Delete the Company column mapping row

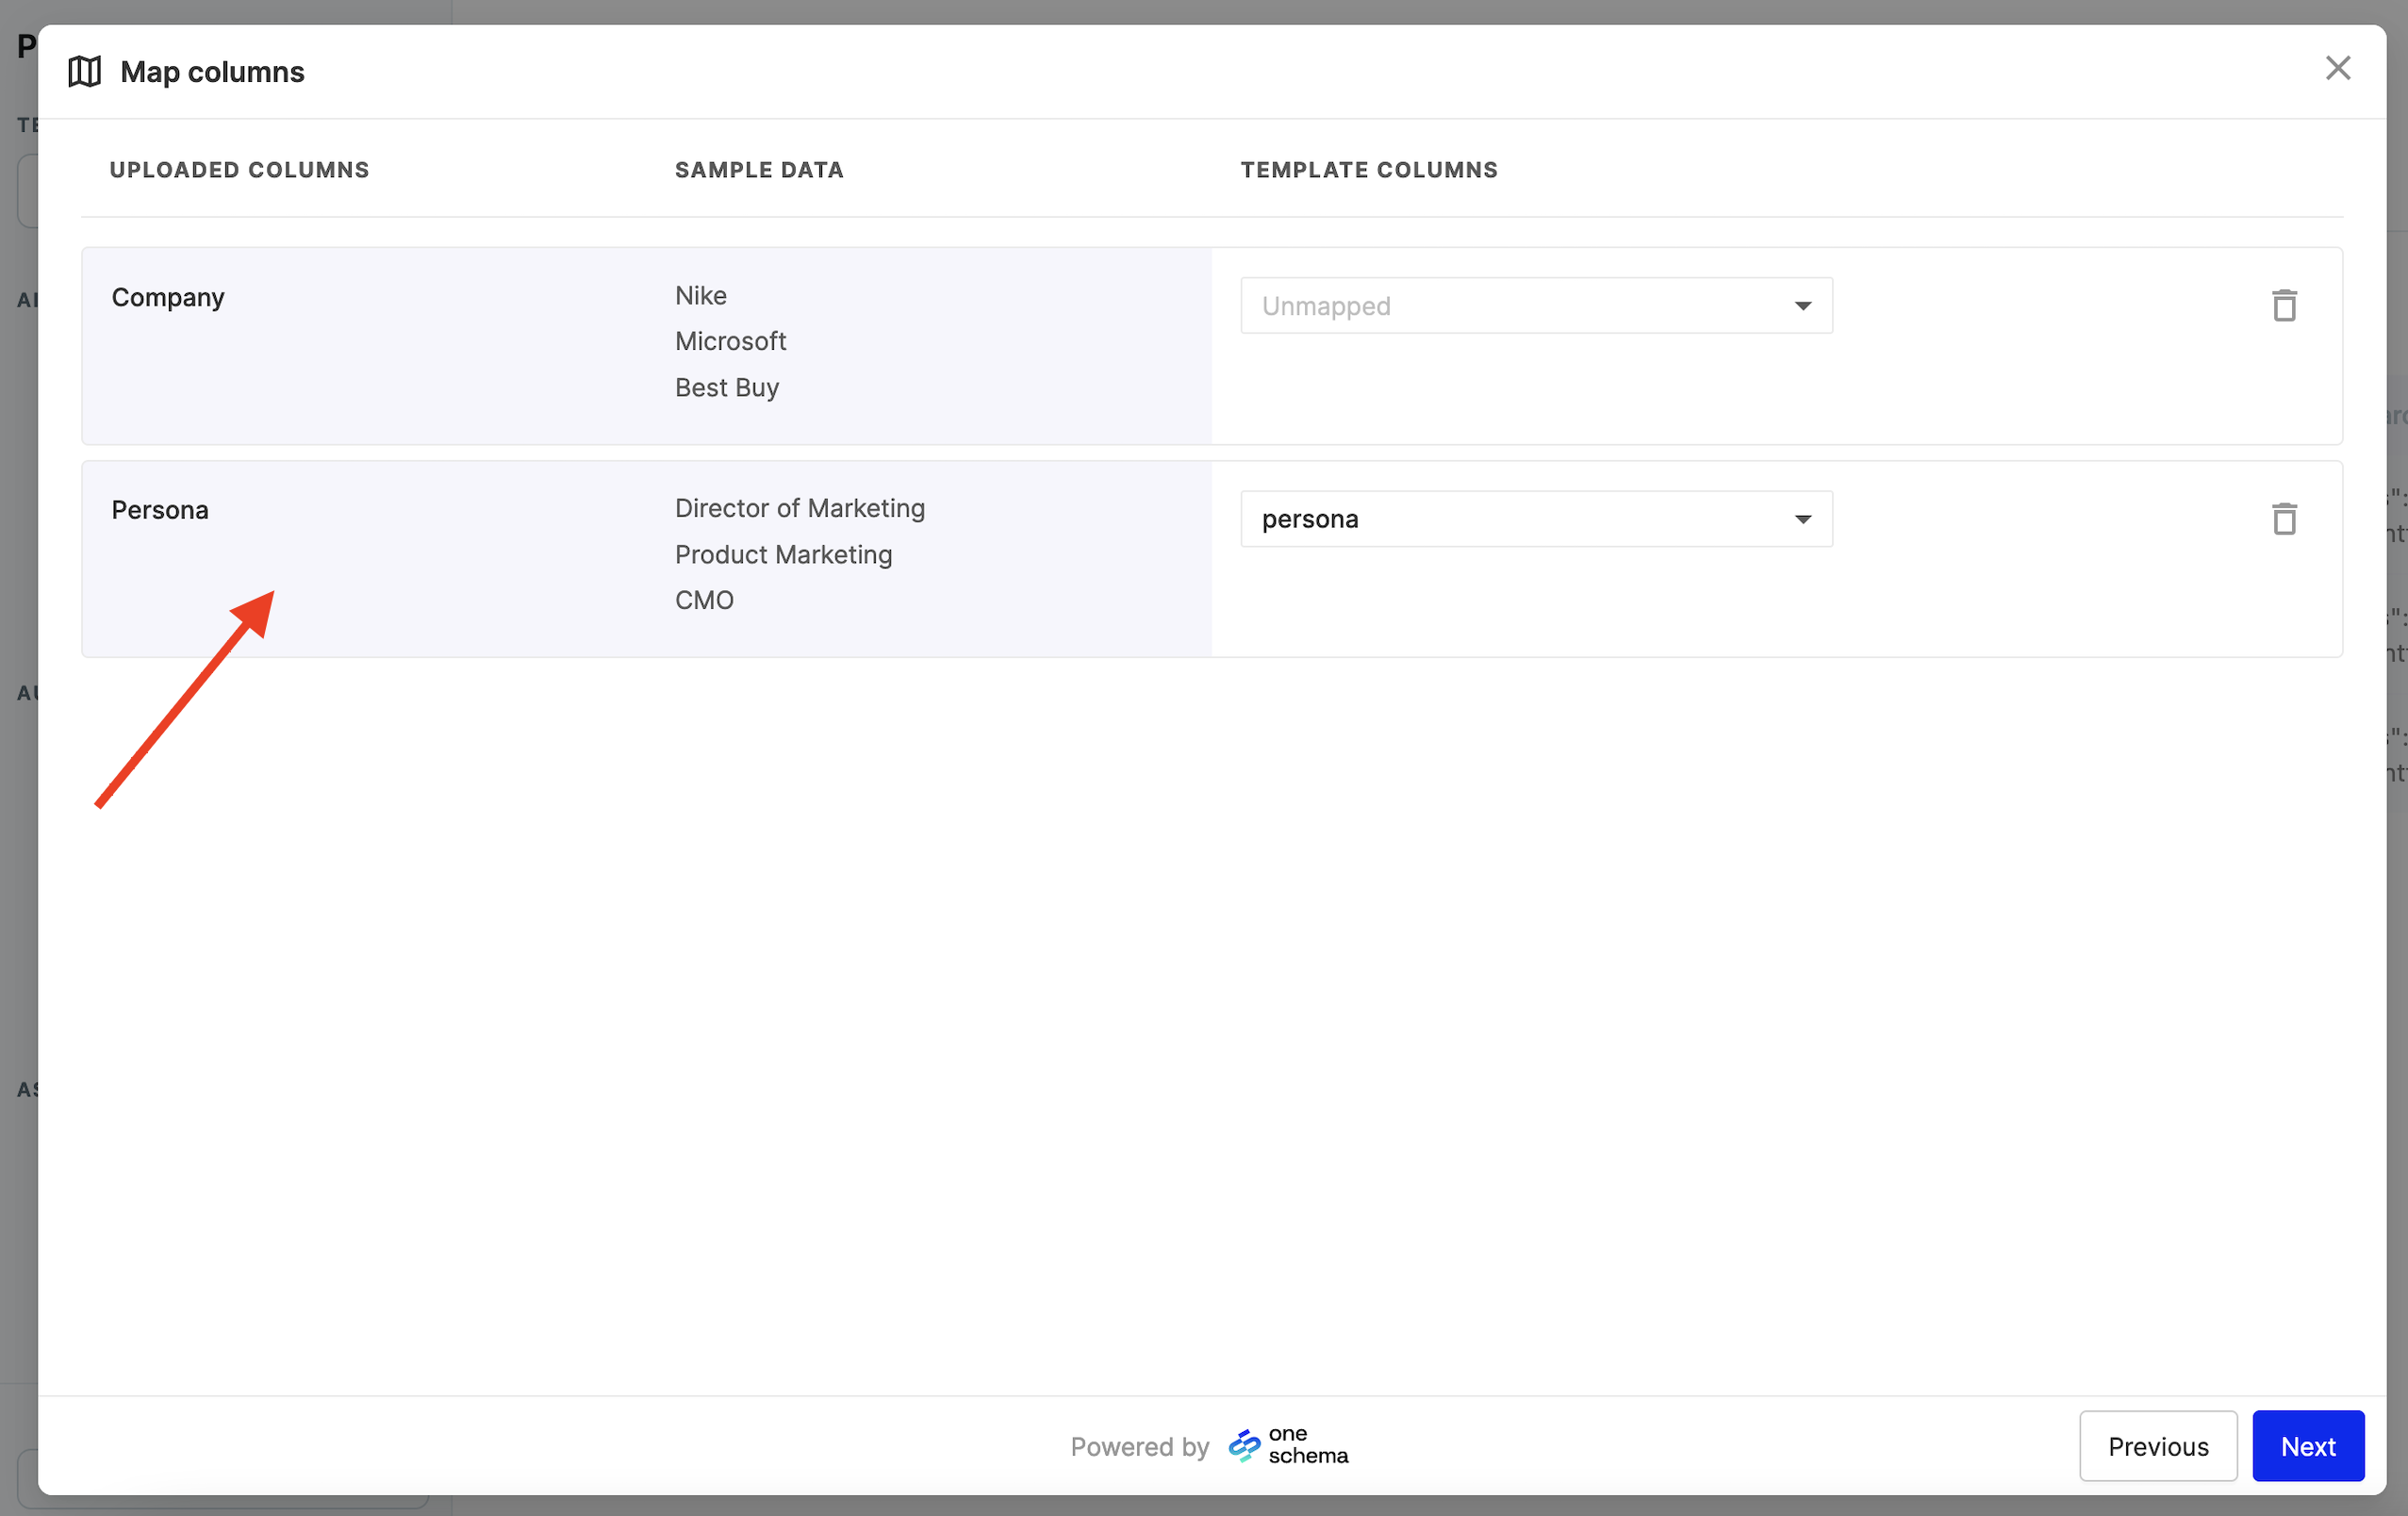(2284, 305)
